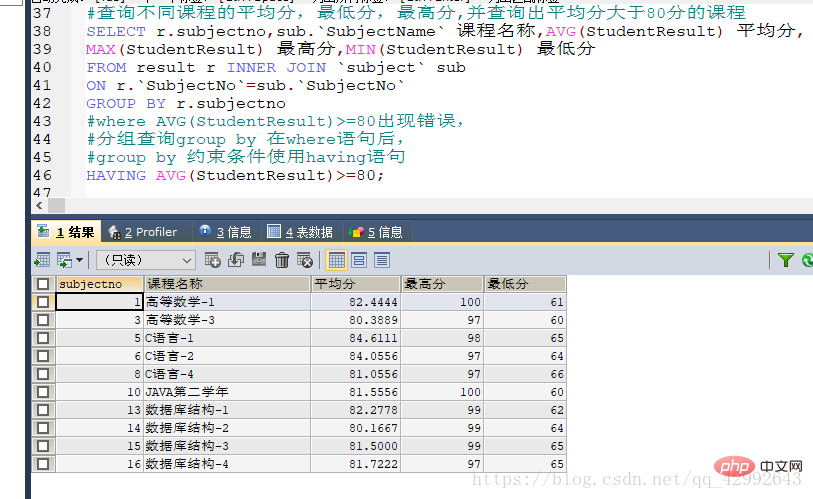Viewport: 813px width, 499px height.
Task: Check the row for C语言-4
Action: [x=43, y=374]
